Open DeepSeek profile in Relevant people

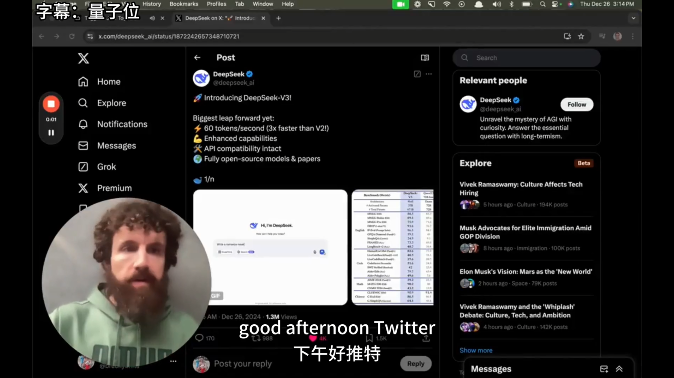(496, 100)
